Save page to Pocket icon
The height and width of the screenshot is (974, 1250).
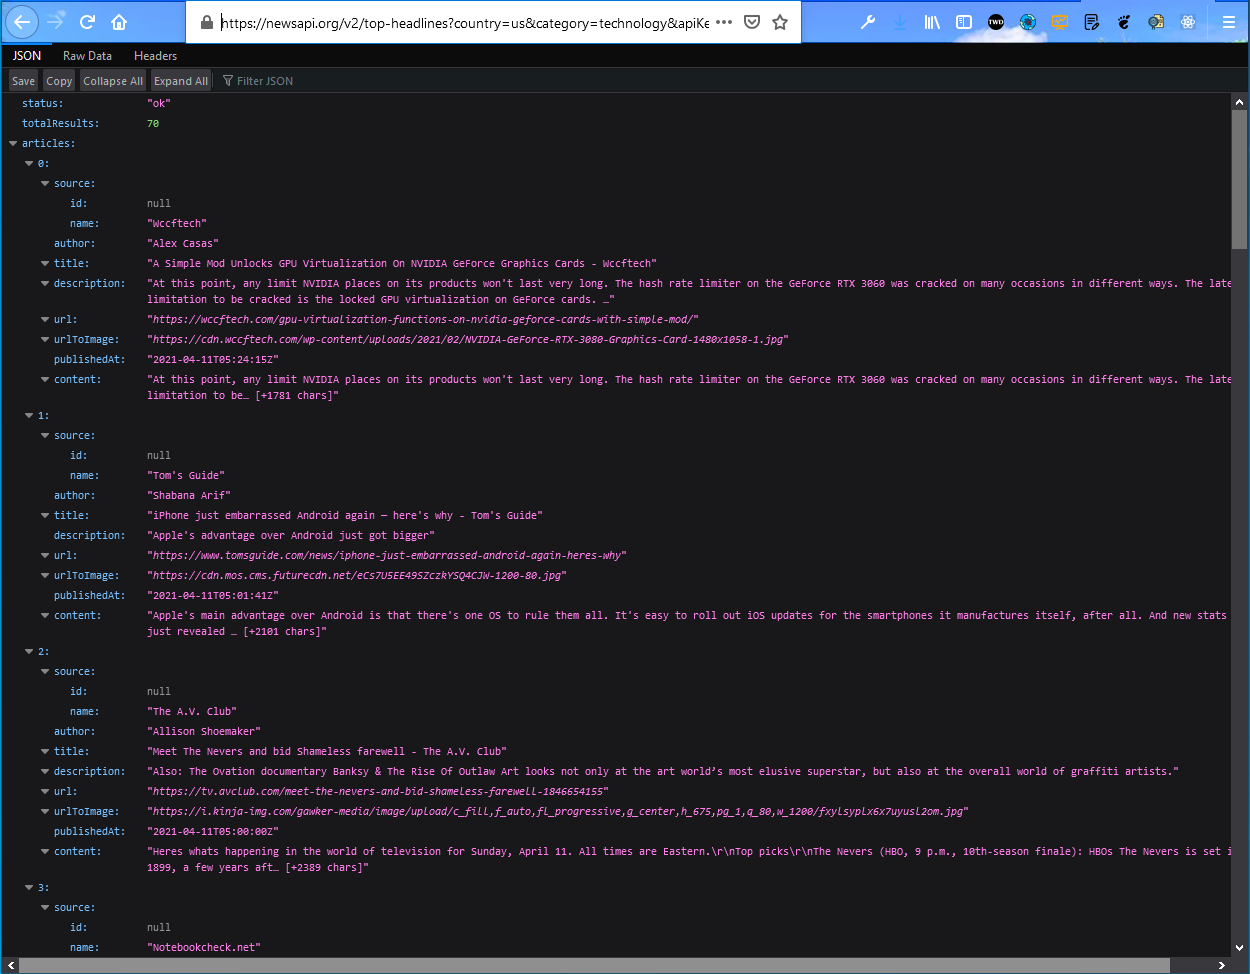pos(752,22)
